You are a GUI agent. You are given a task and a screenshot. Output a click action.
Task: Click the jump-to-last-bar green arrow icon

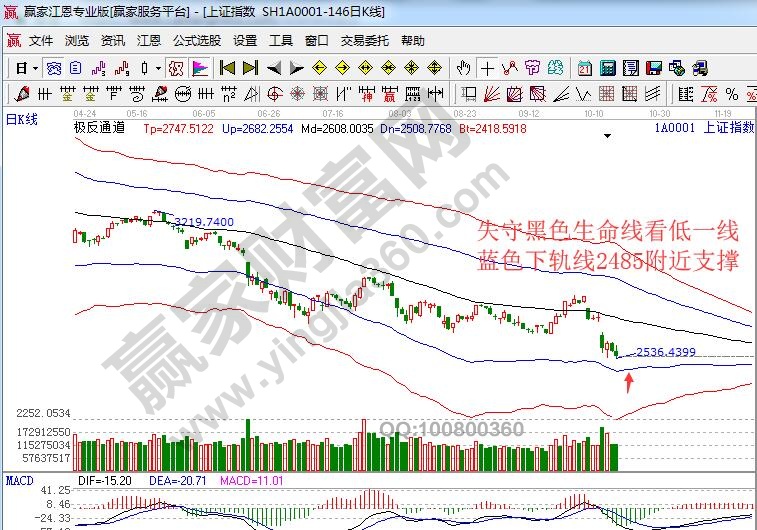249,68
